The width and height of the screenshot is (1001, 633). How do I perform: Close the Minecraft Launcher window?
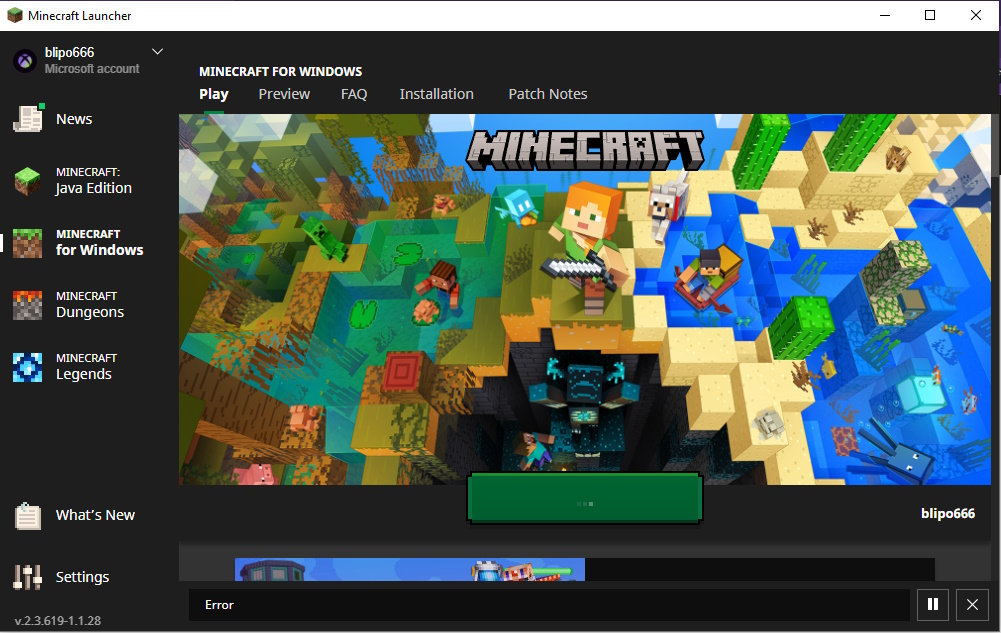(x=976, y=15)
